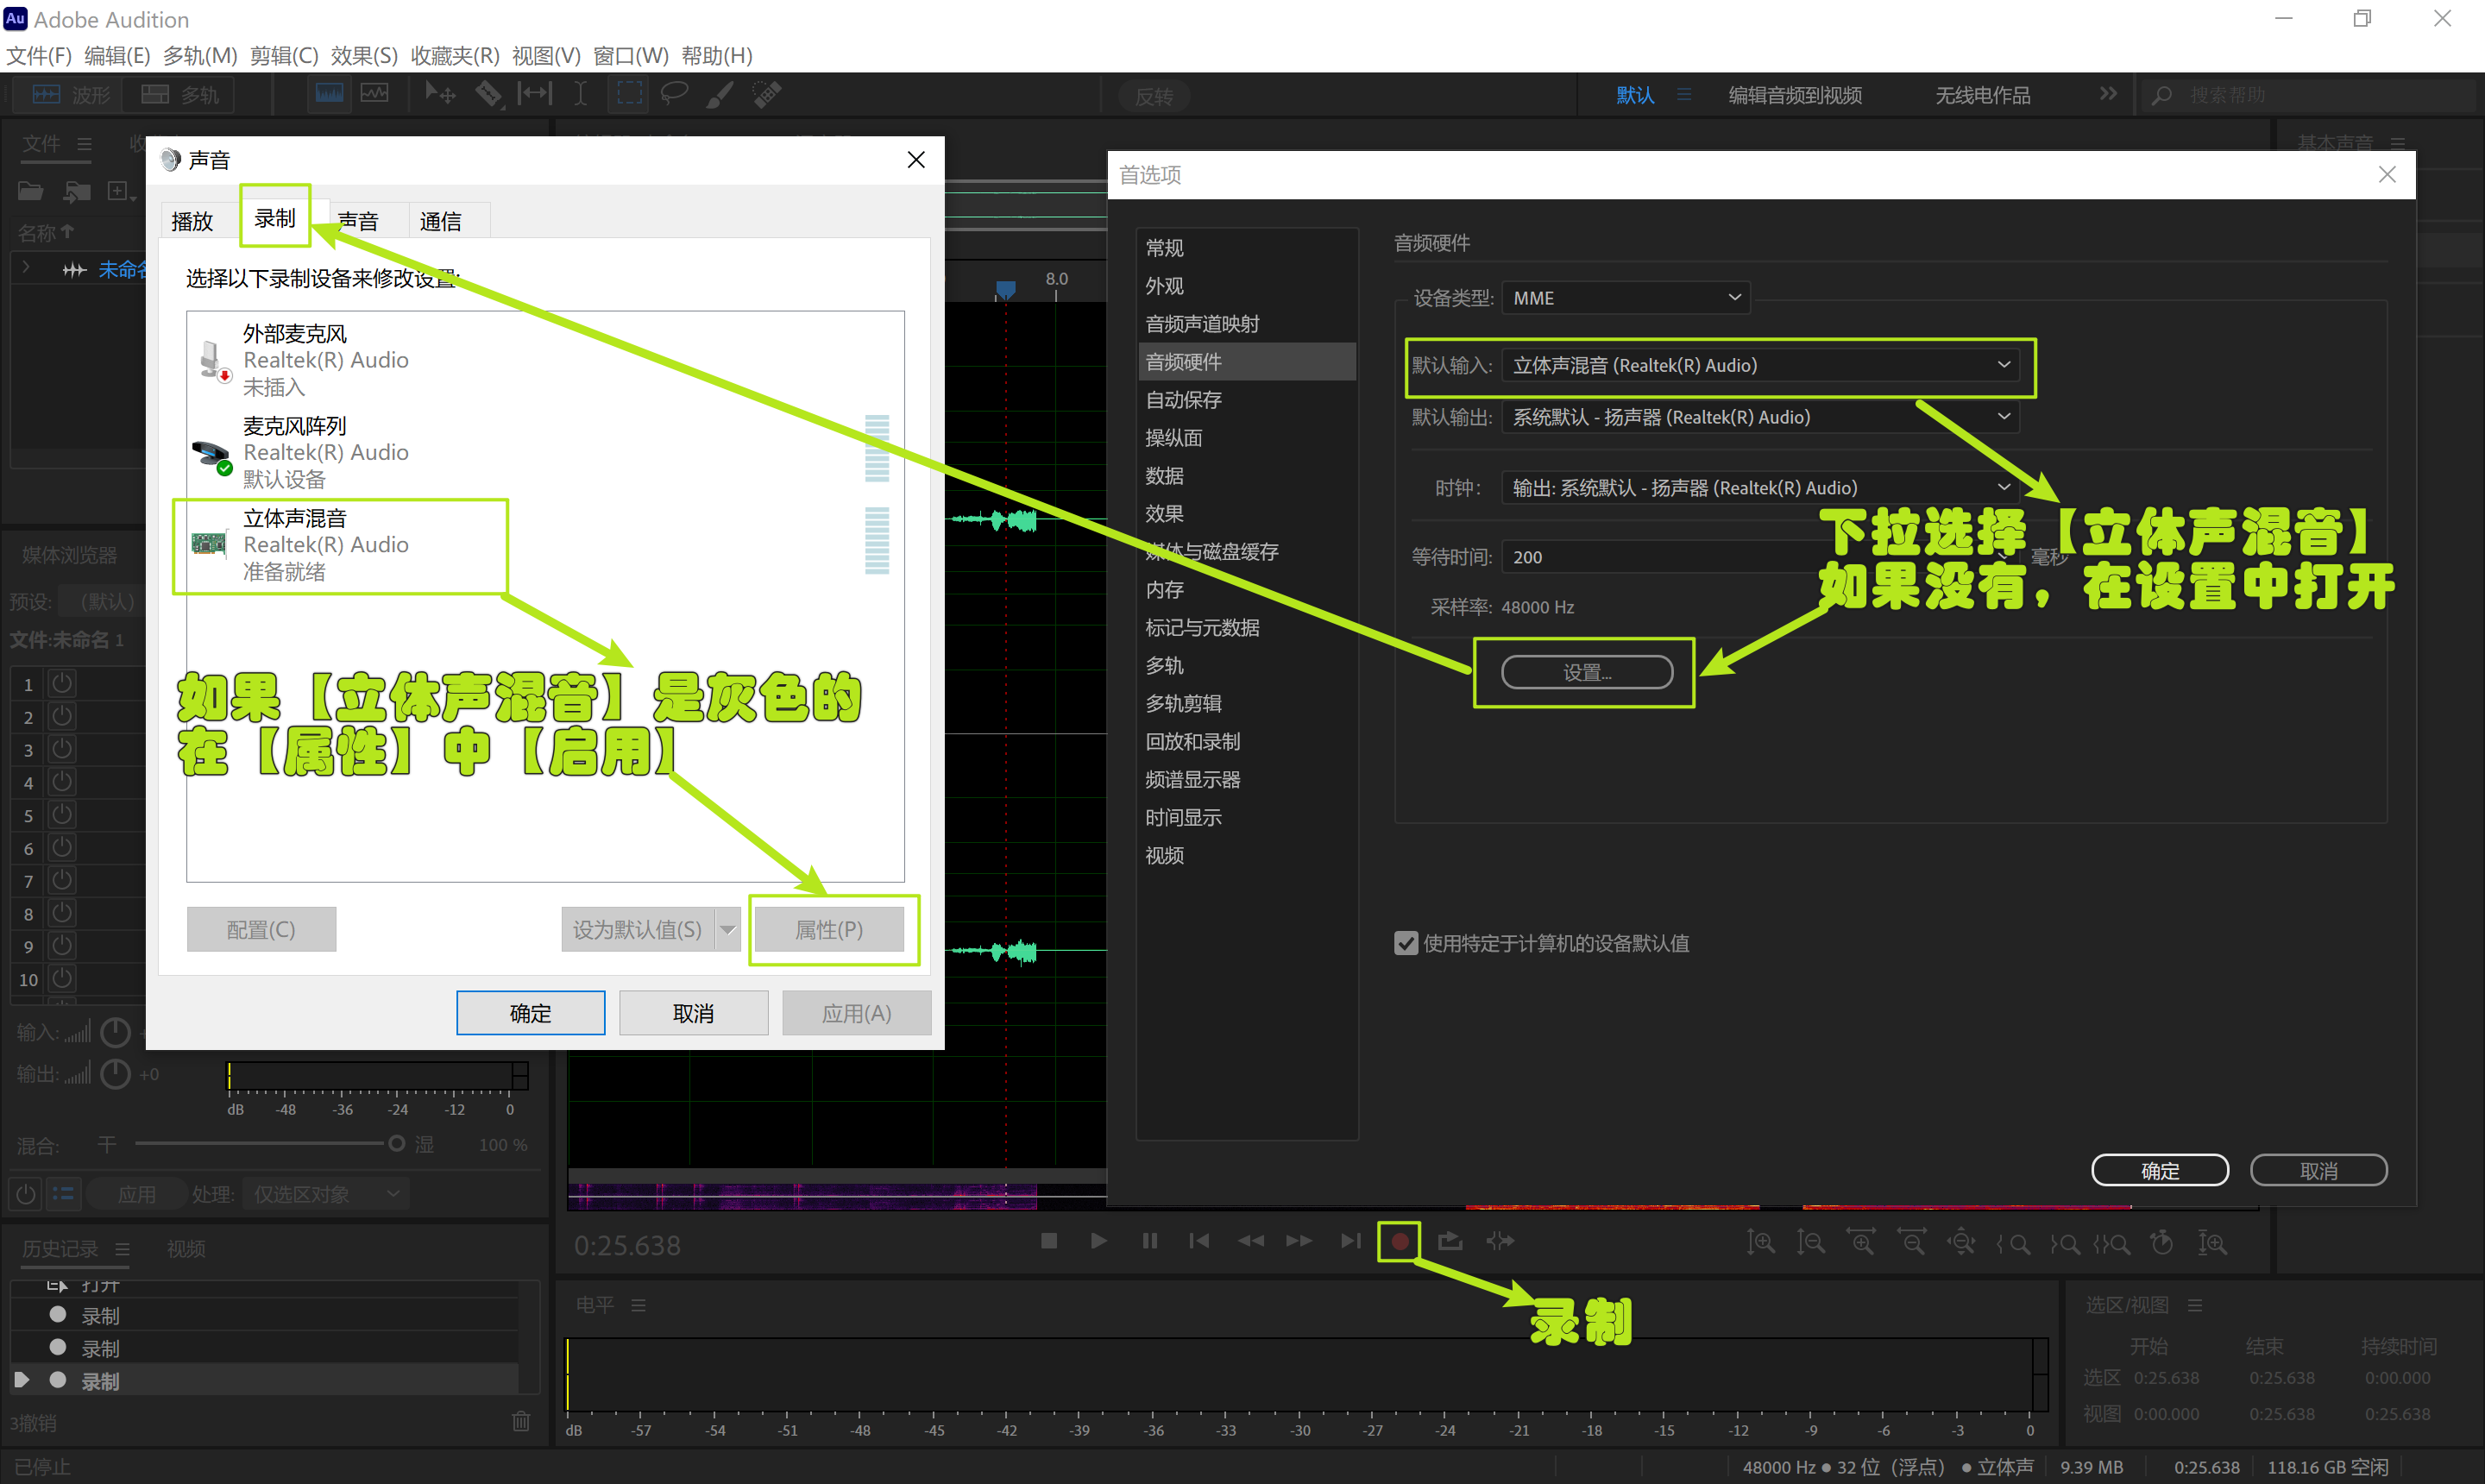Screen dimensions: 2485x1484
Task: Select the Spot Healing Brush tool
Action: [767, 94]
